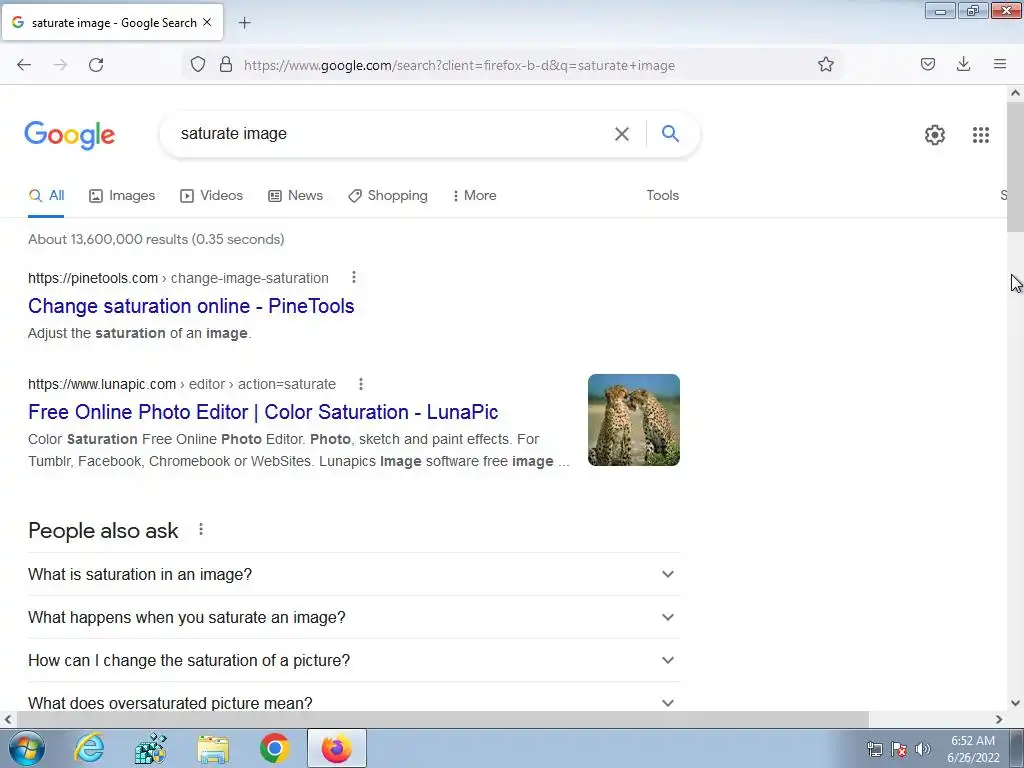Expand 'How can I change the saturation of a picture?'

(354, 660)
